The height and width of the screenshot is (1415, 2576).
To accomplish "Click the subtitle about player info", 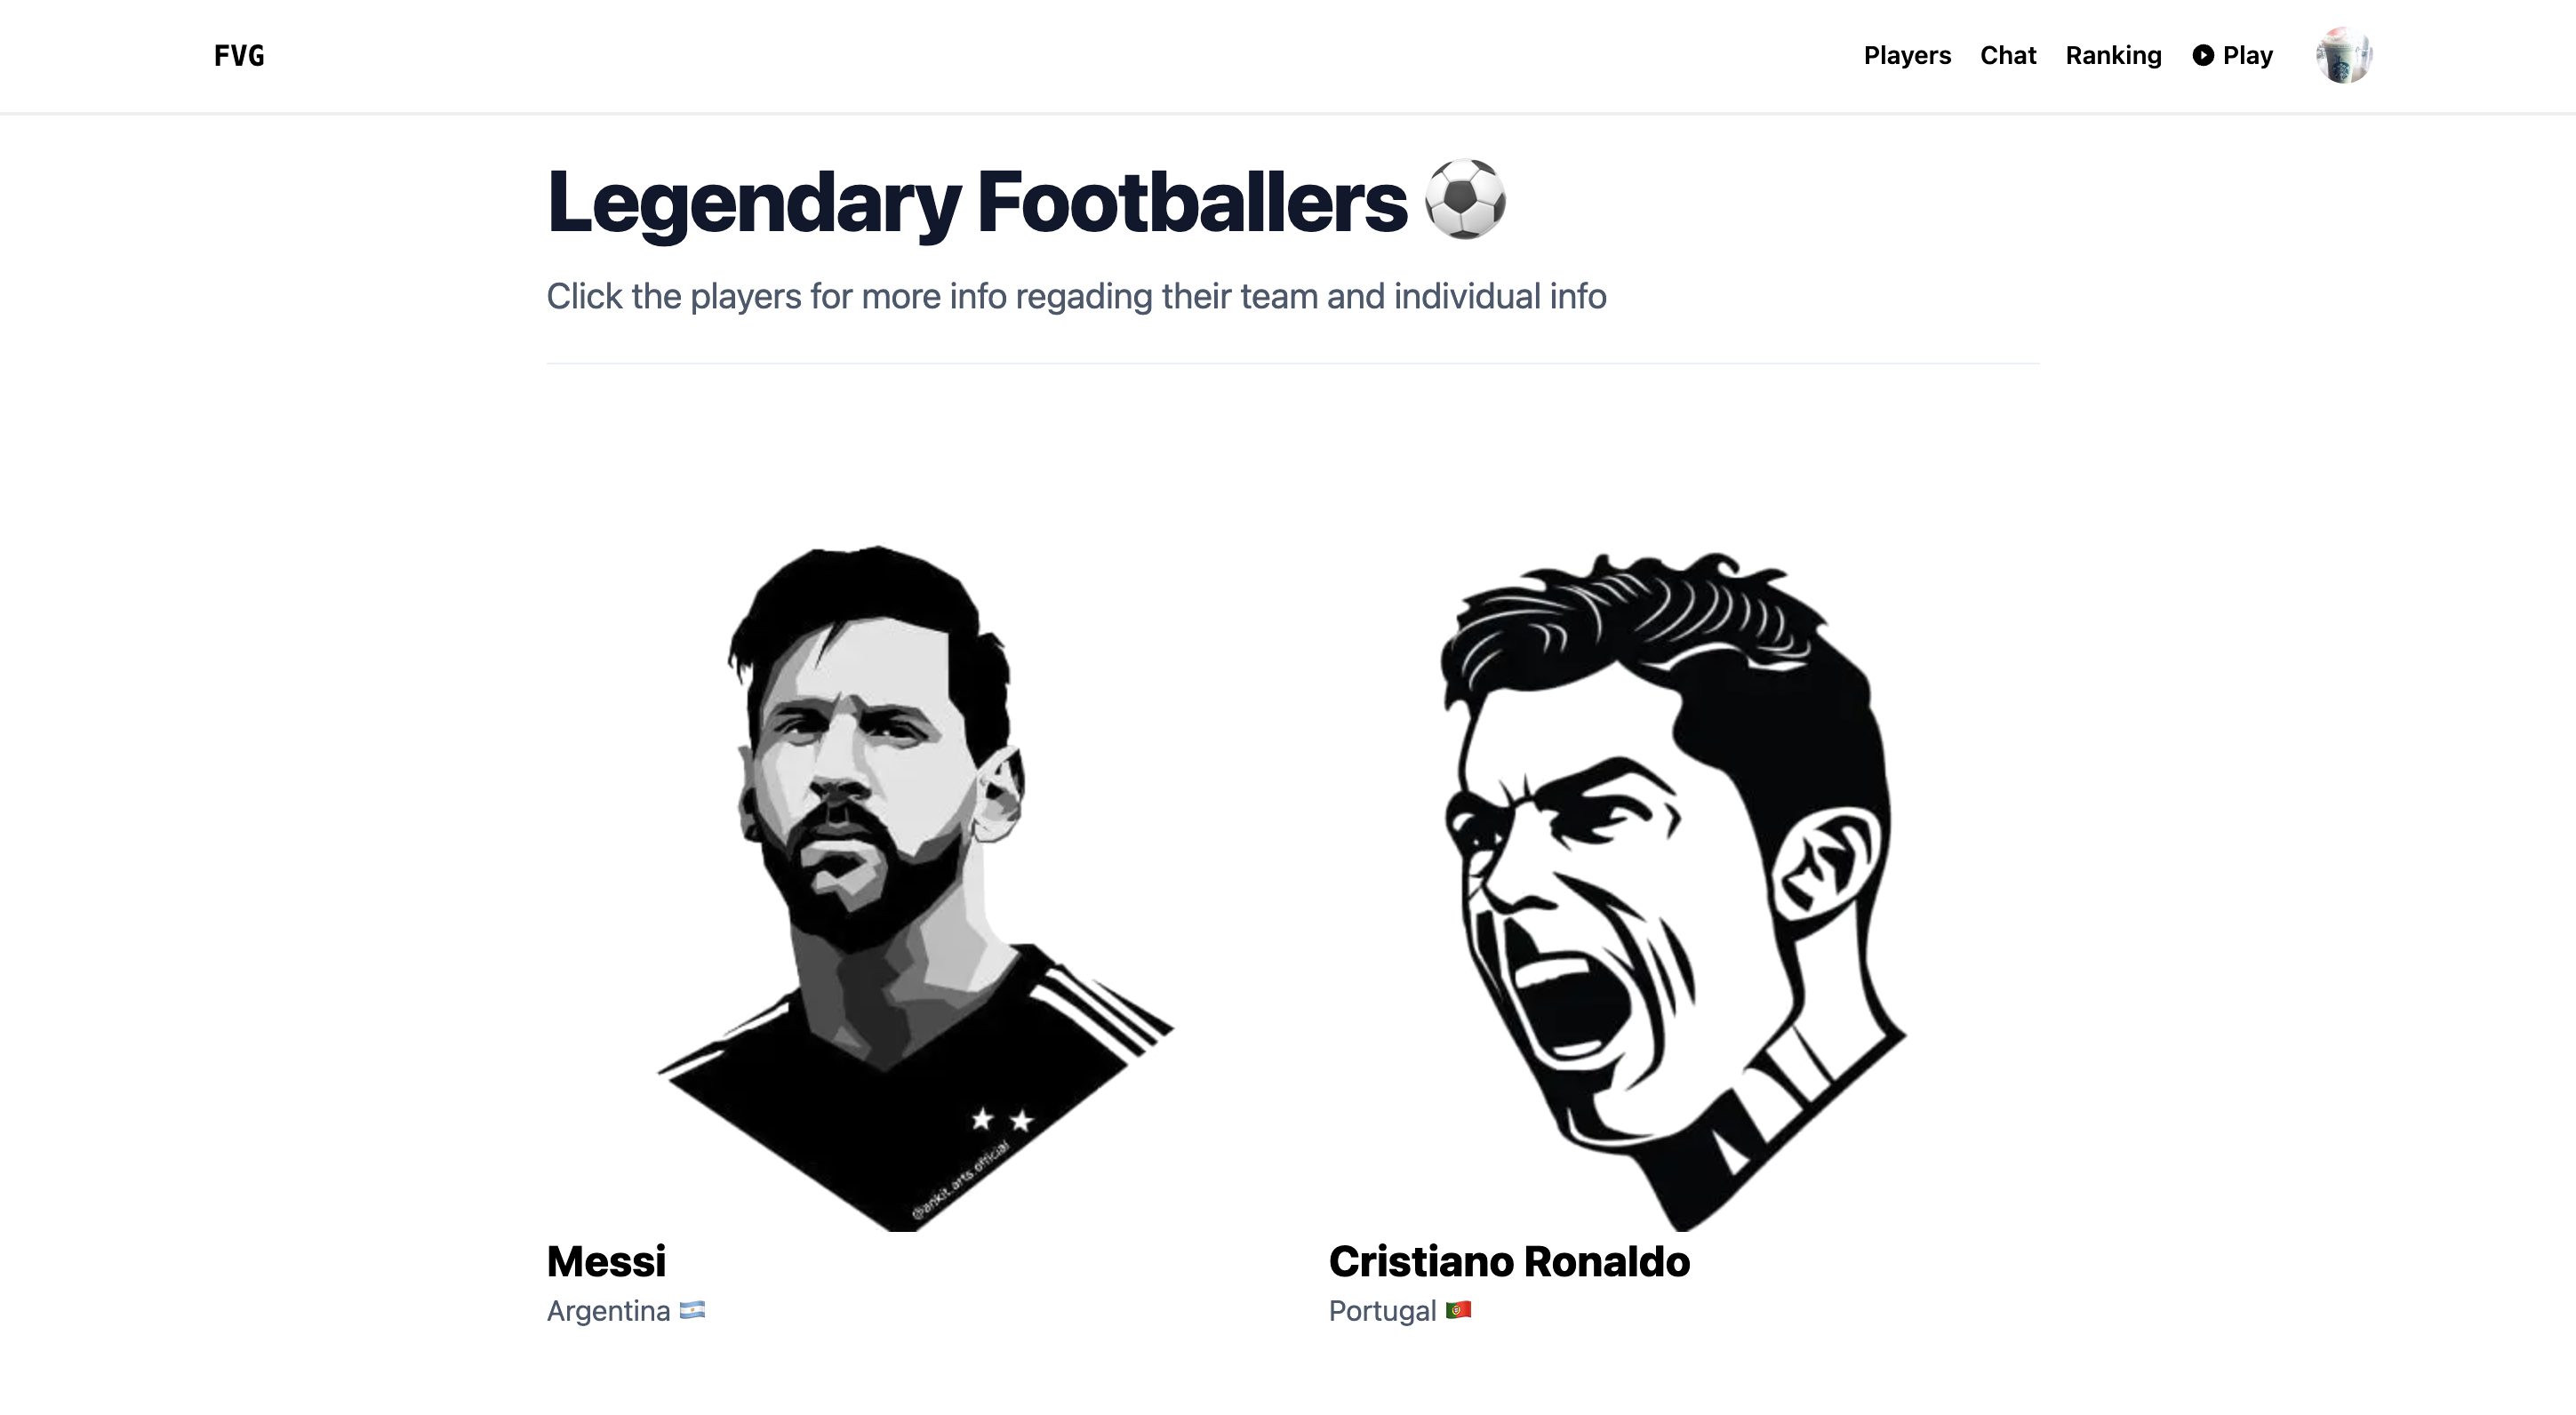I will [x=1076, y=296].
